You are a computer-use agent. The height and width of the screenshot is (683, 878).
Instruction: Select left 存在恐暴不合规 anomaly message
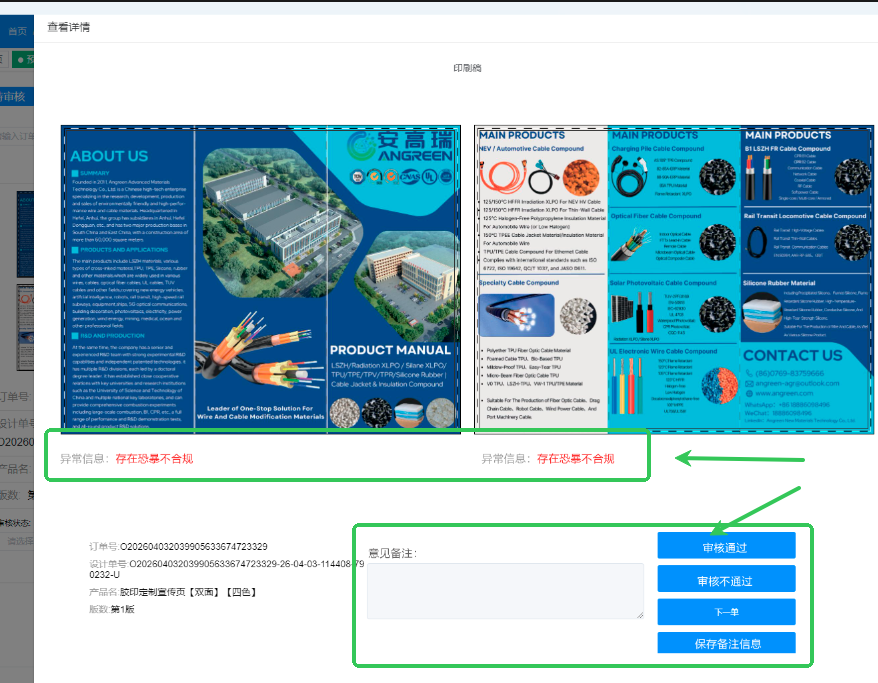154,459
